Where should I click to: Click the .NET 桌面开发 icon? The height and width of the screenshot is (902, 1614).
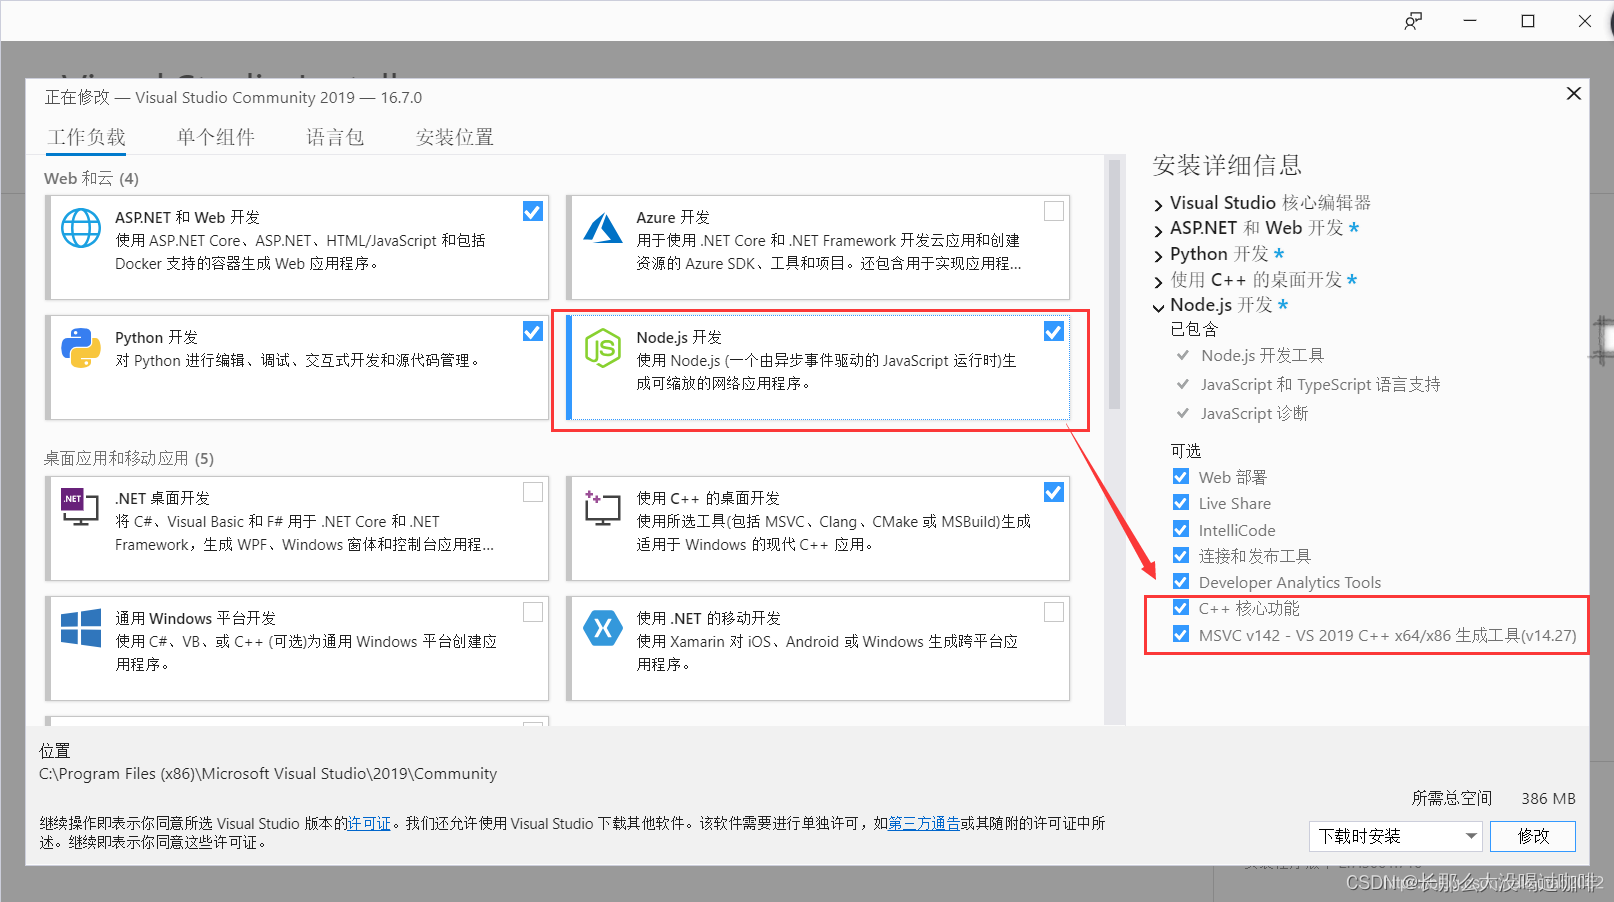(x=80, y=508)
